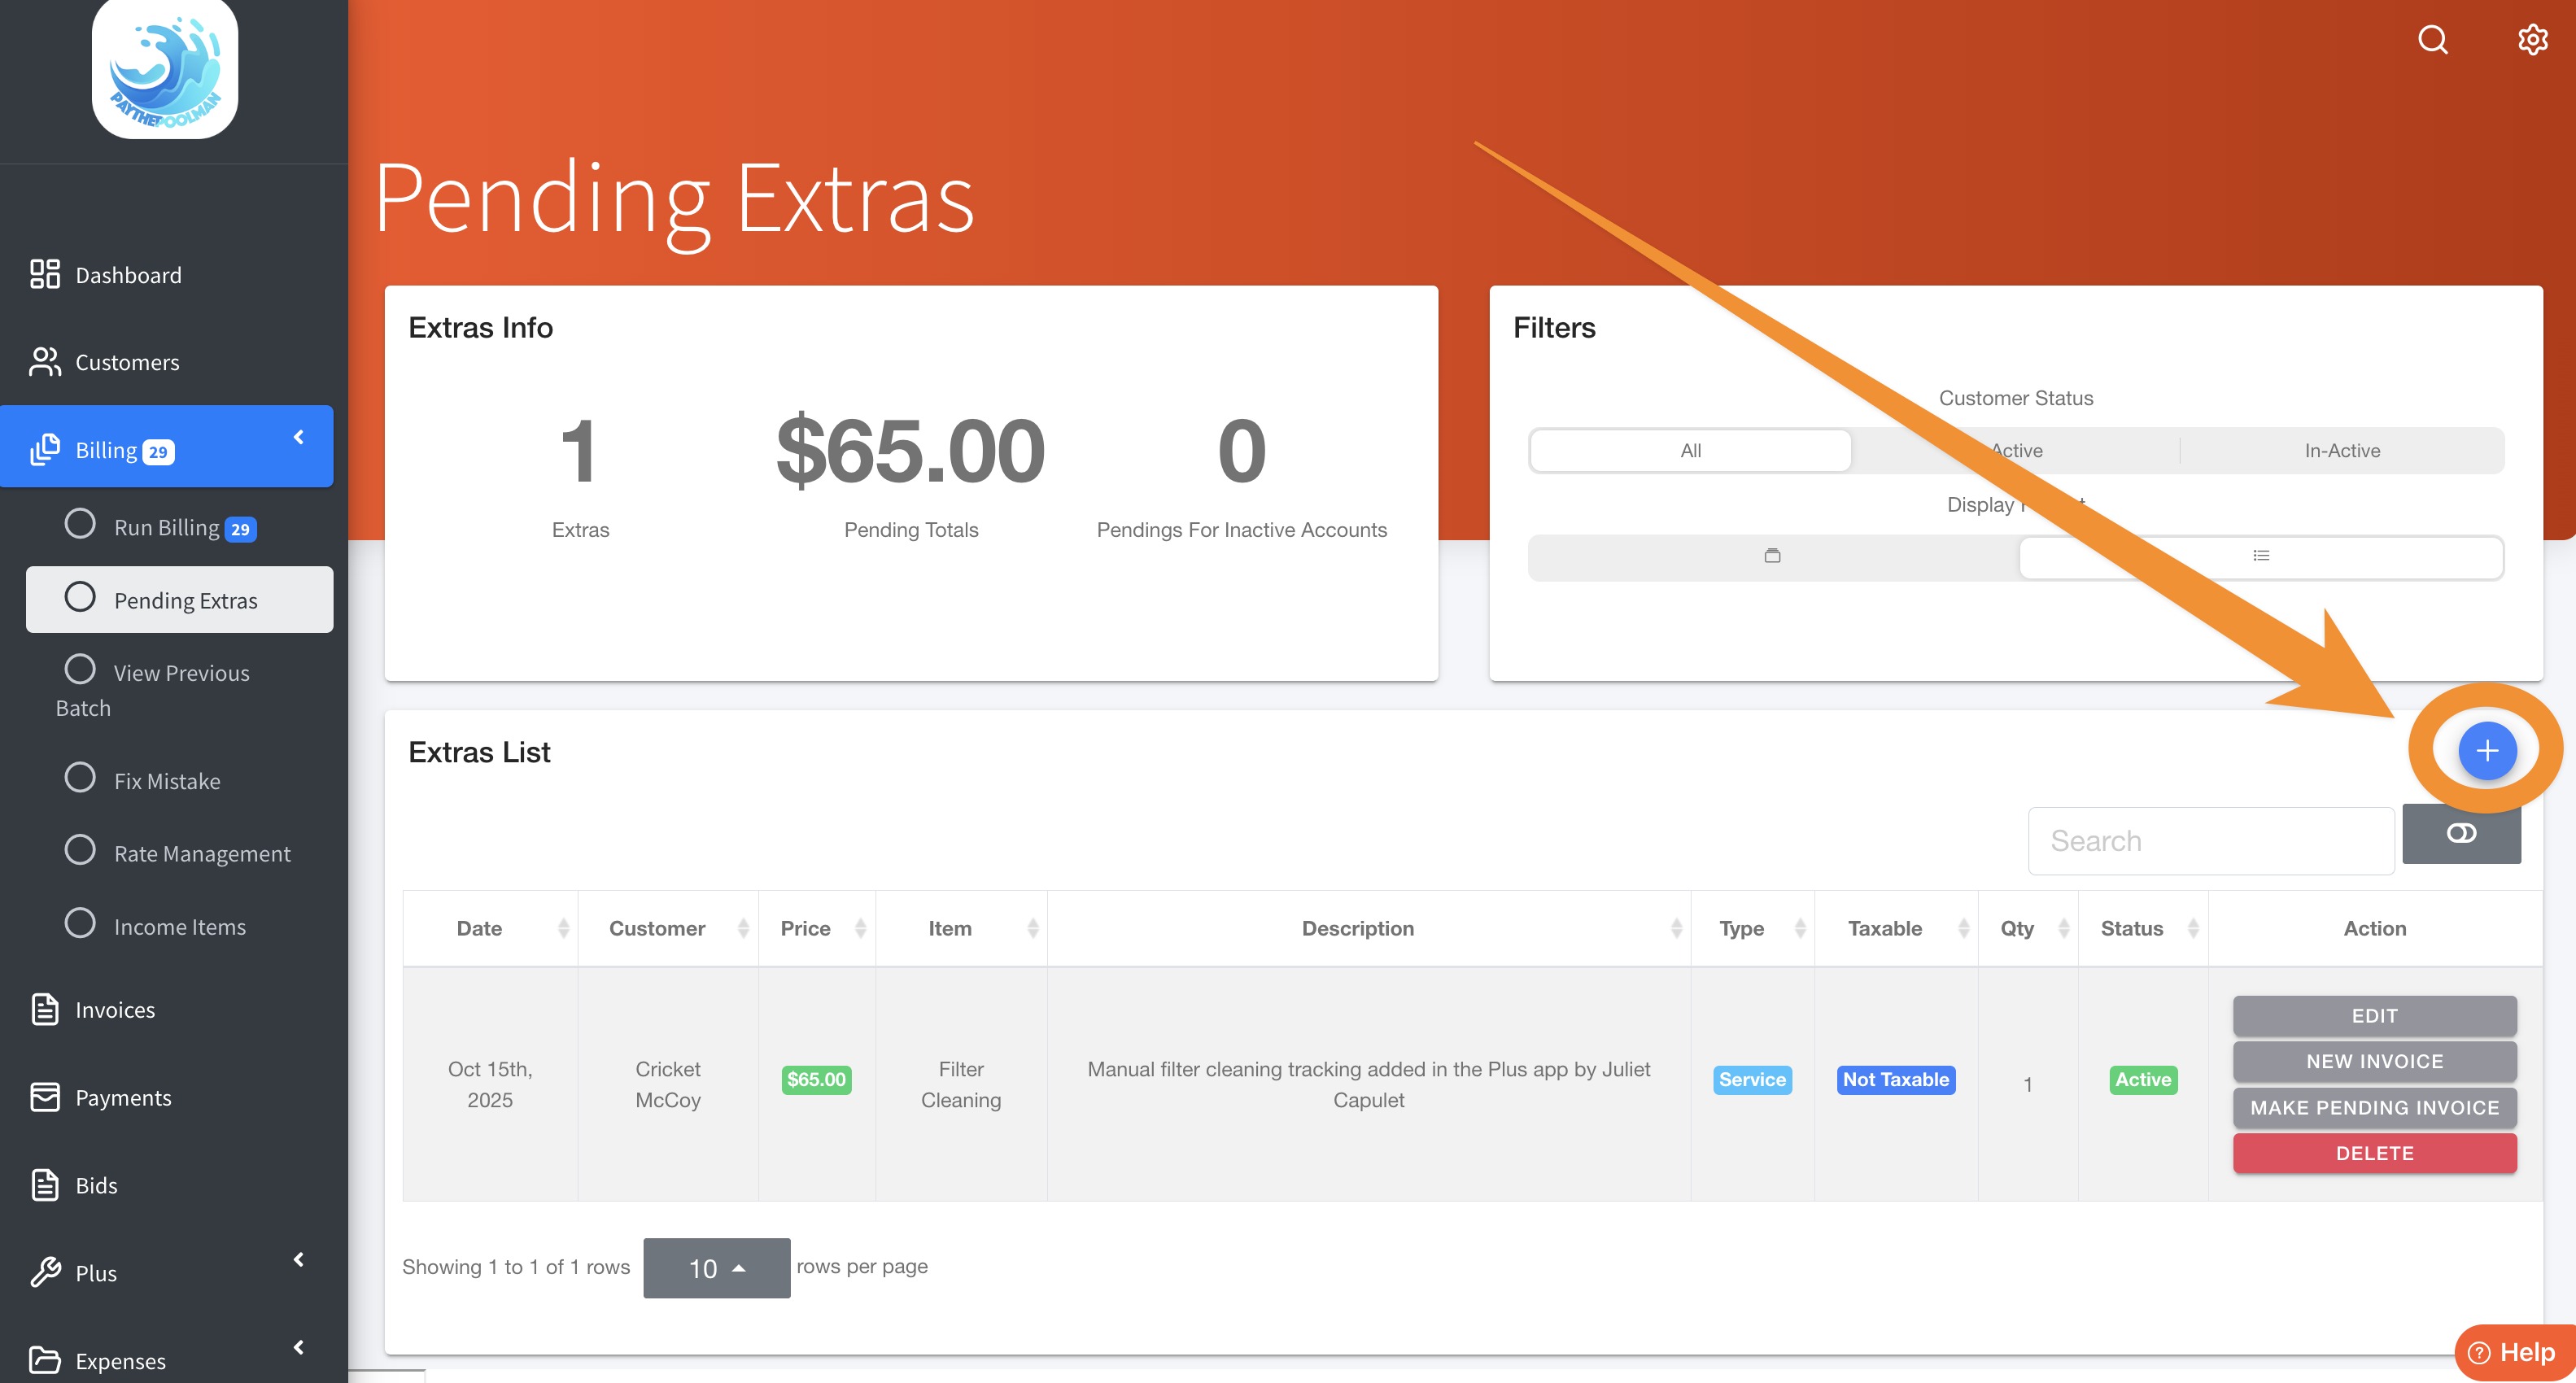Click the search magnifier icon in header
This screenshot has width=2576, height=1383.
click(2432, 40)
